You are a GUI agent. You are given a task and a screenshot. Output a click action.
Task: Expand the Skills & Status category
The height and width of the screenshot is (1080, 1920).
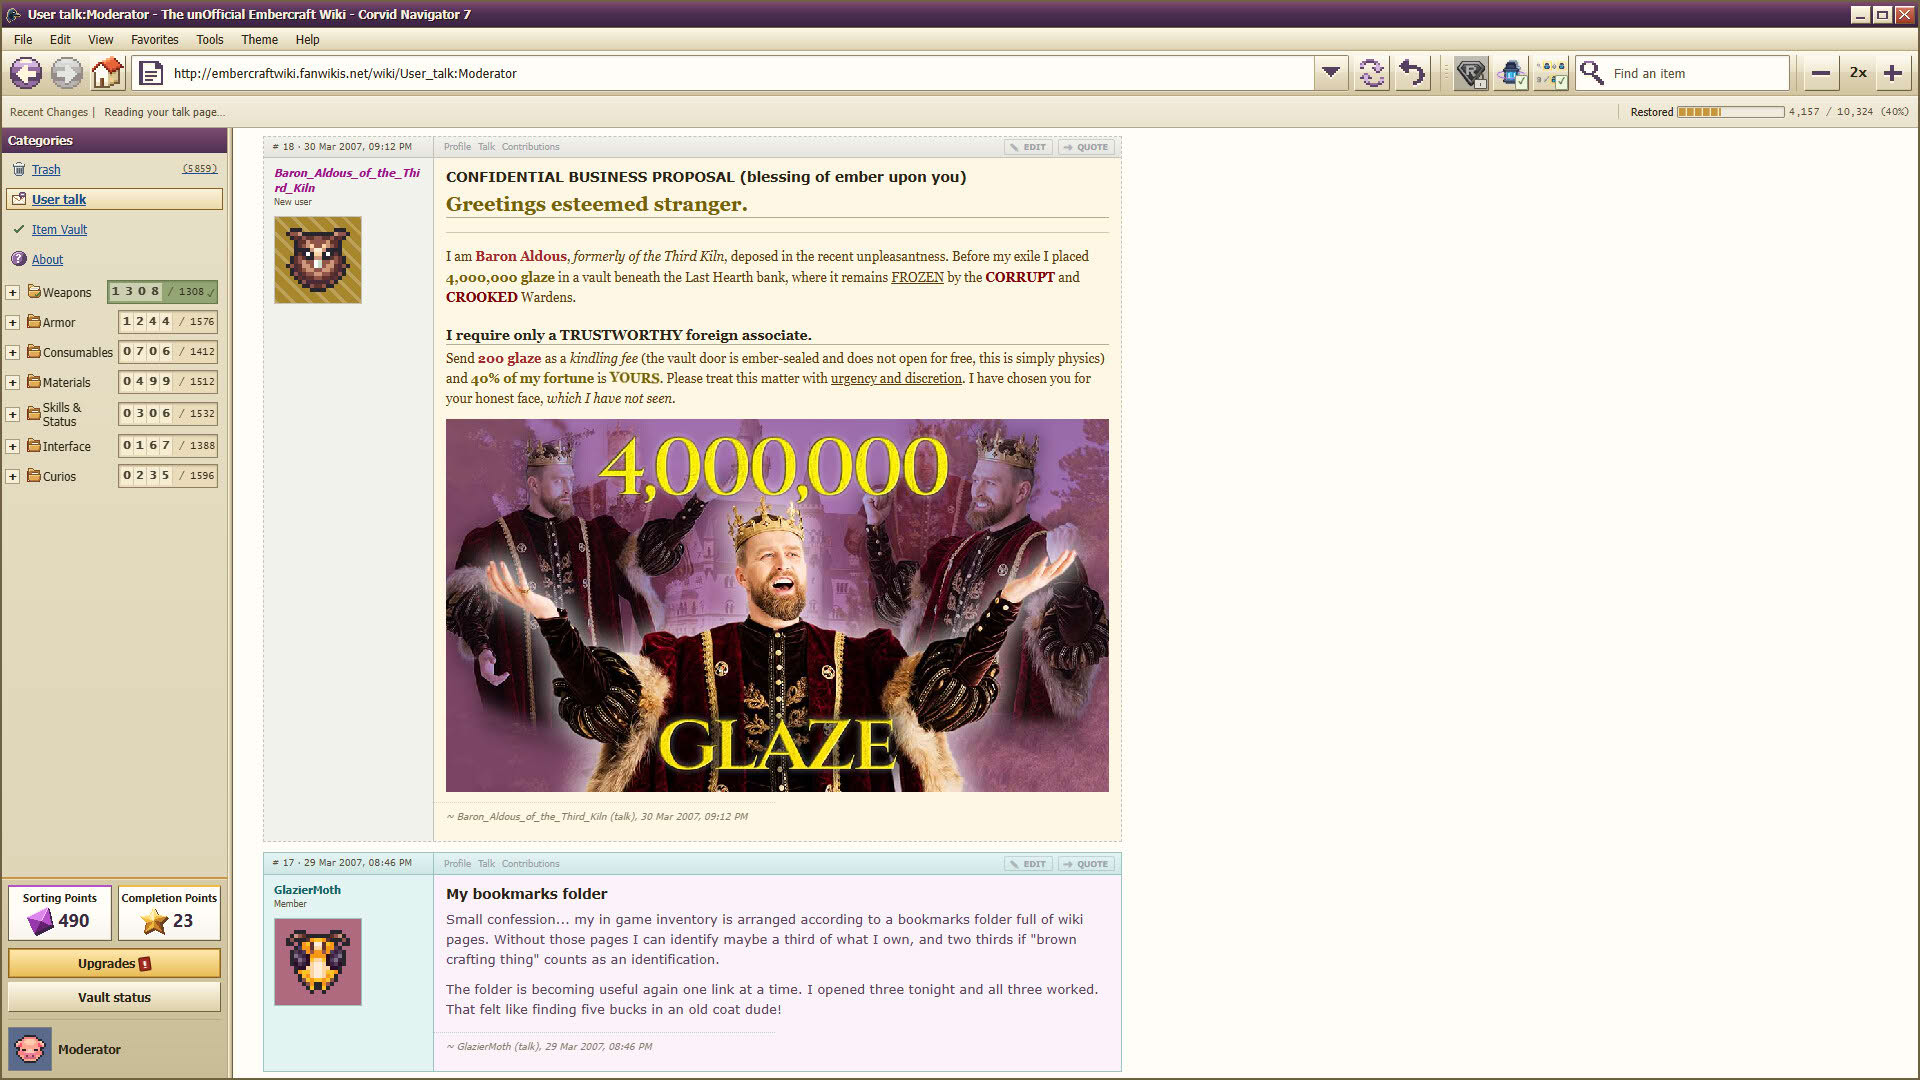pyautogui.click(x=13, y=414)
